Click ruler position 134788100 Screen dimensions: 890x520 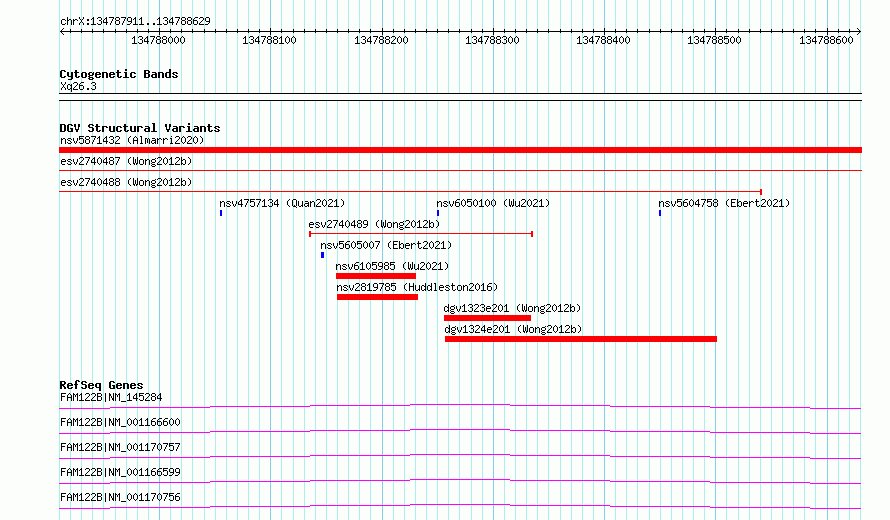269,40
